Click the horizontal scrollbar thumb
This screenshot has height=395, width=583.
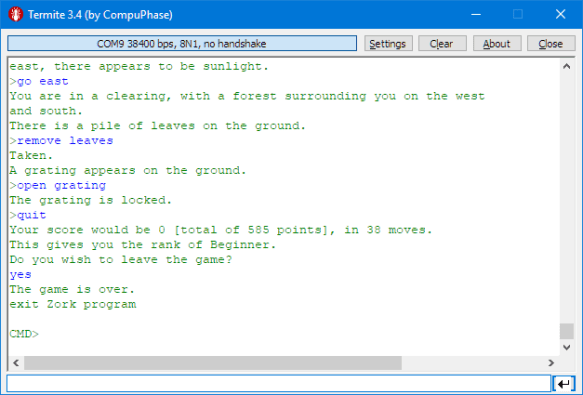(x=213, y=363)
